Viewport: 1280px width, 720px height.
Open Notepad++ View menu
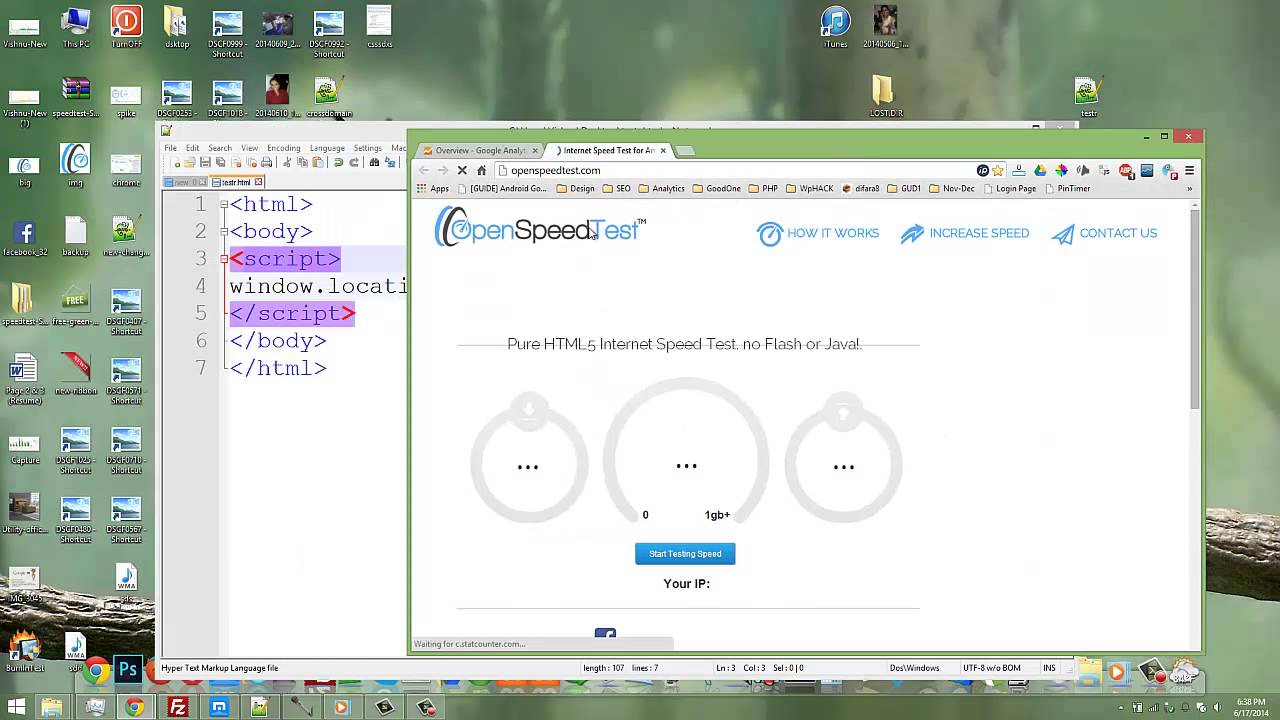click(249, 148)
